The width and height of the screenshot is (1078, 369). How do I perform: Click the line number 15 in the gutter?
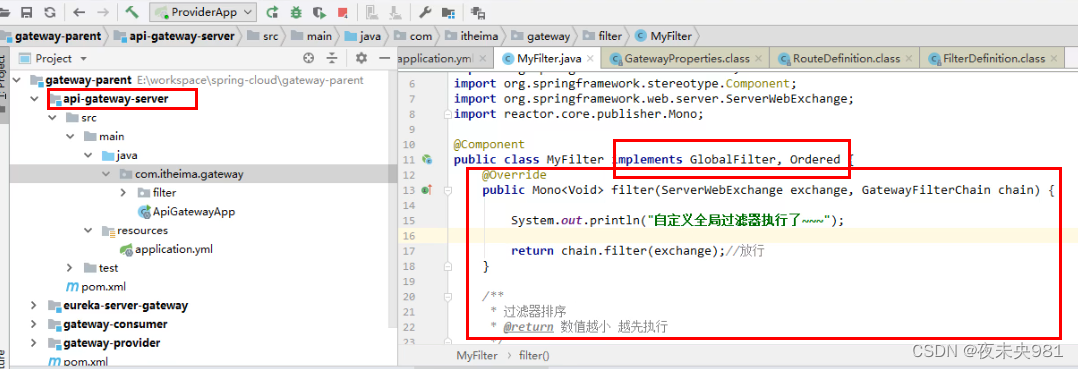point(410,221)
